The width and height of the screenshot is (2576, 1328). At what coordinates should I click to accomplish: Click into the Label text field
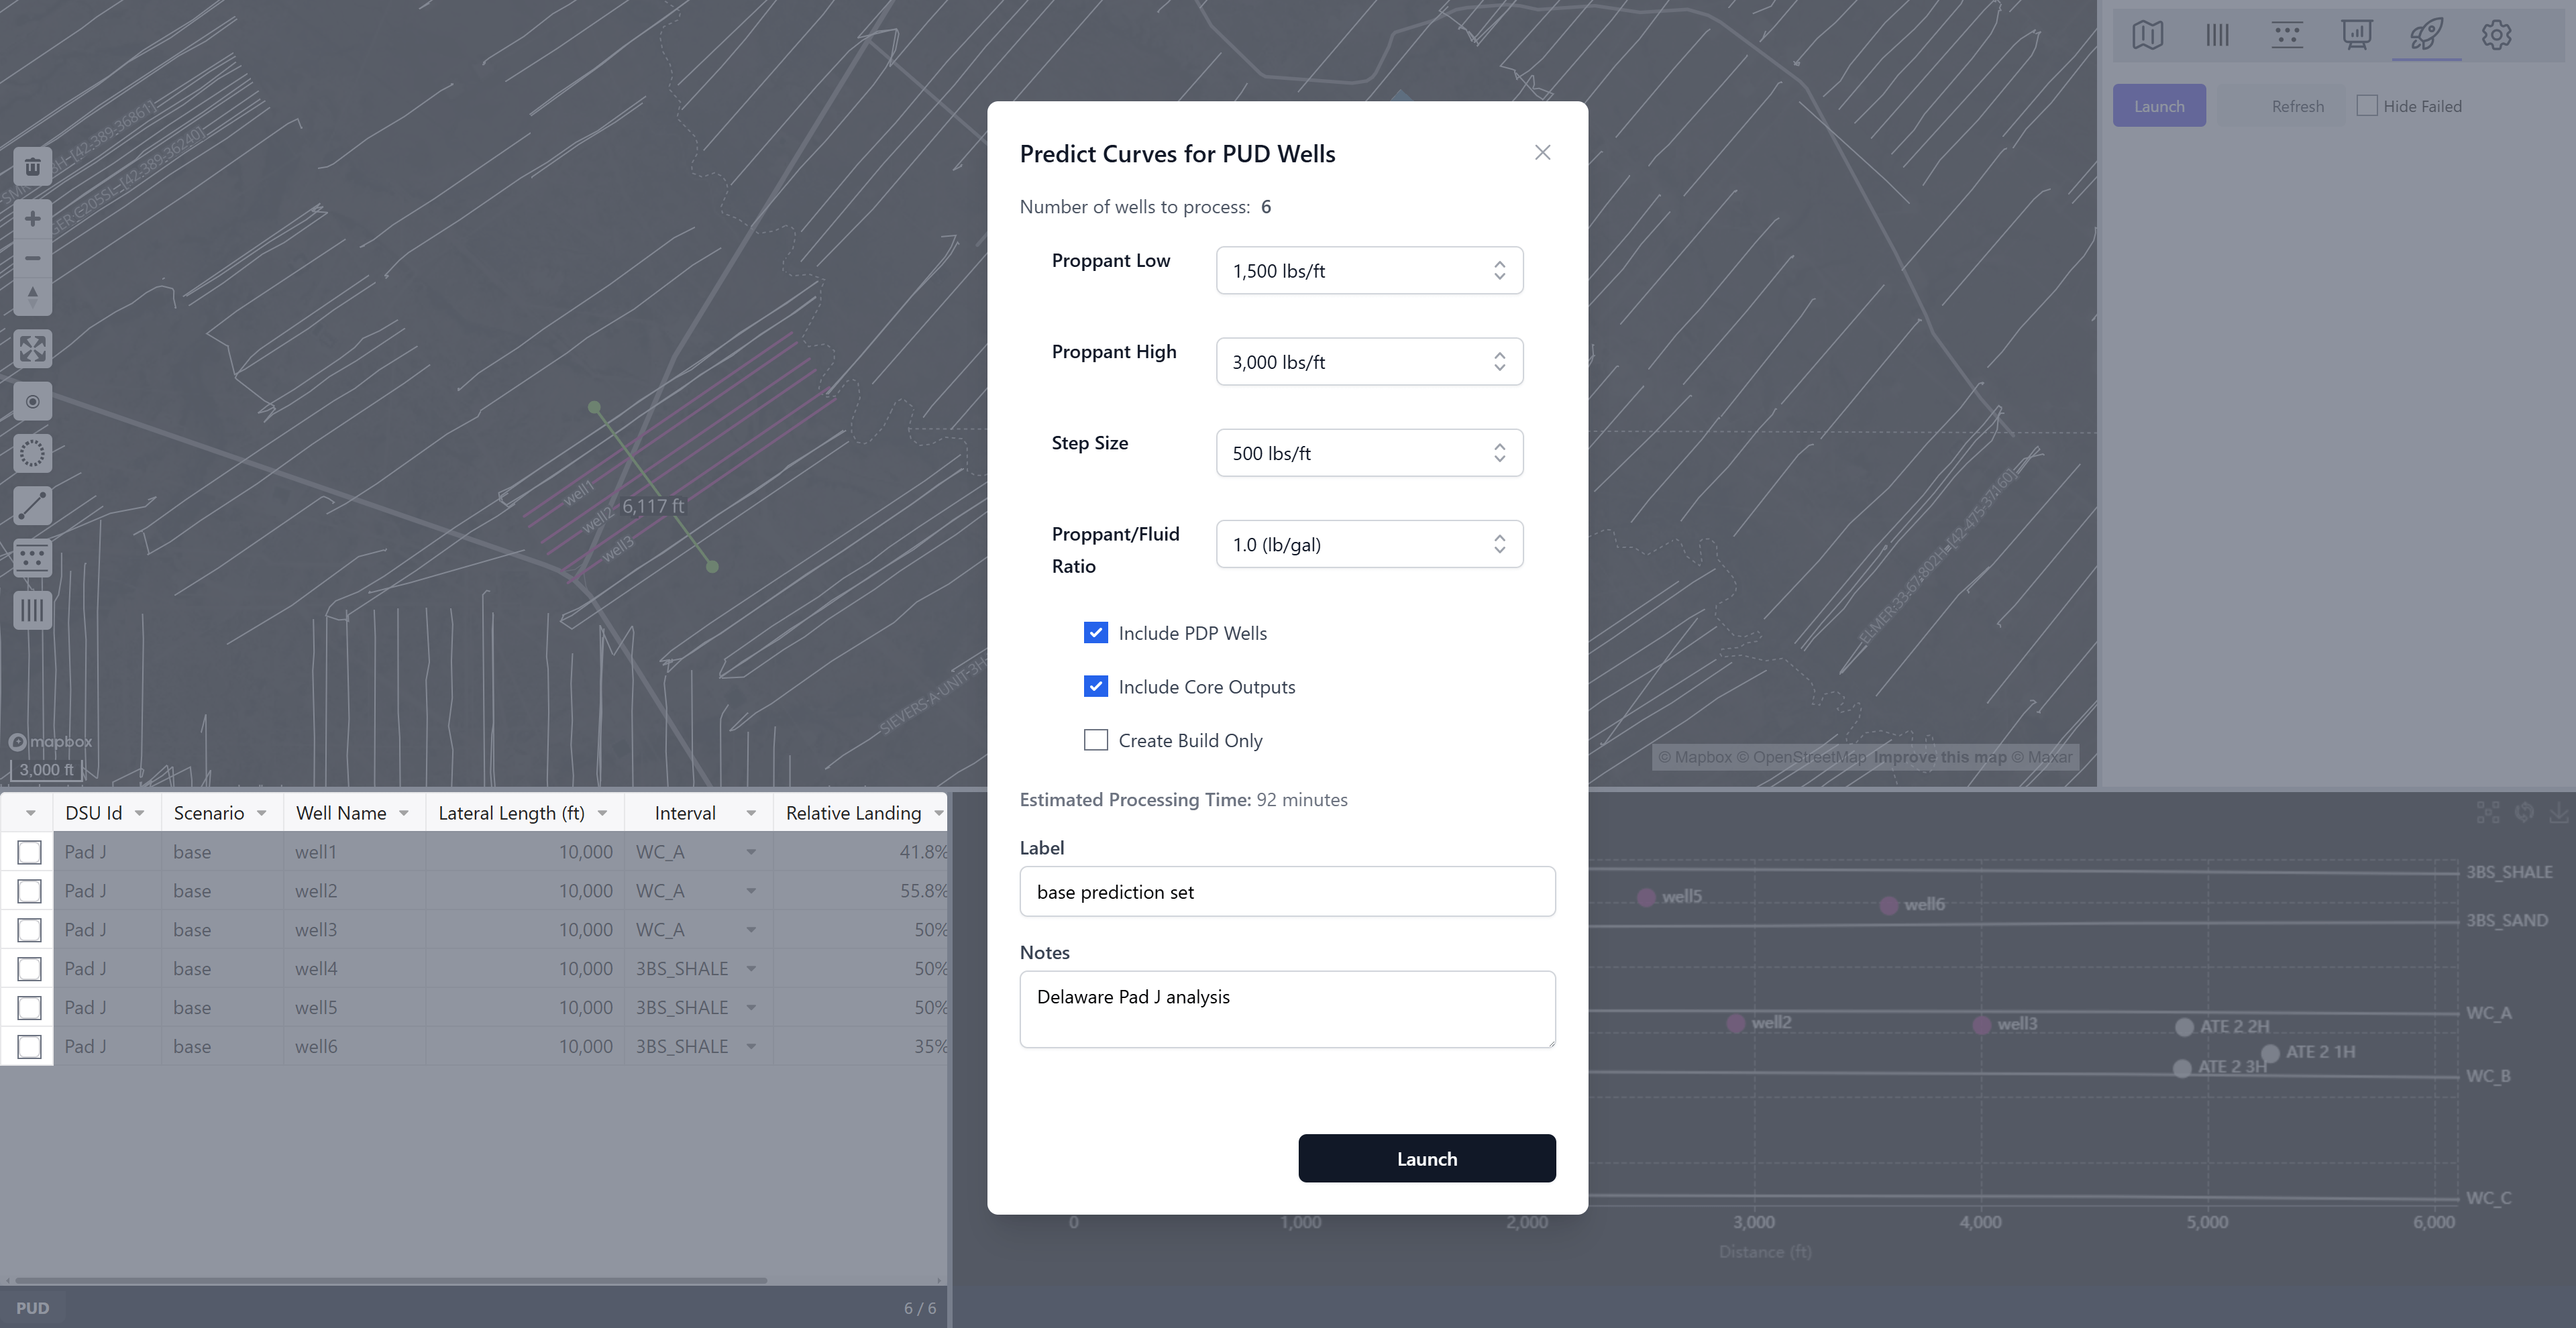point(1286,891)
